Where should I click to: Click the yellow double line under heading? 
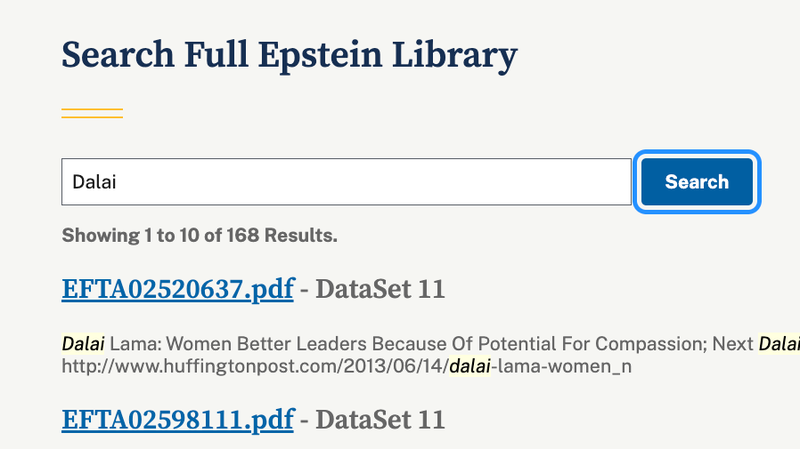(92, 112)
